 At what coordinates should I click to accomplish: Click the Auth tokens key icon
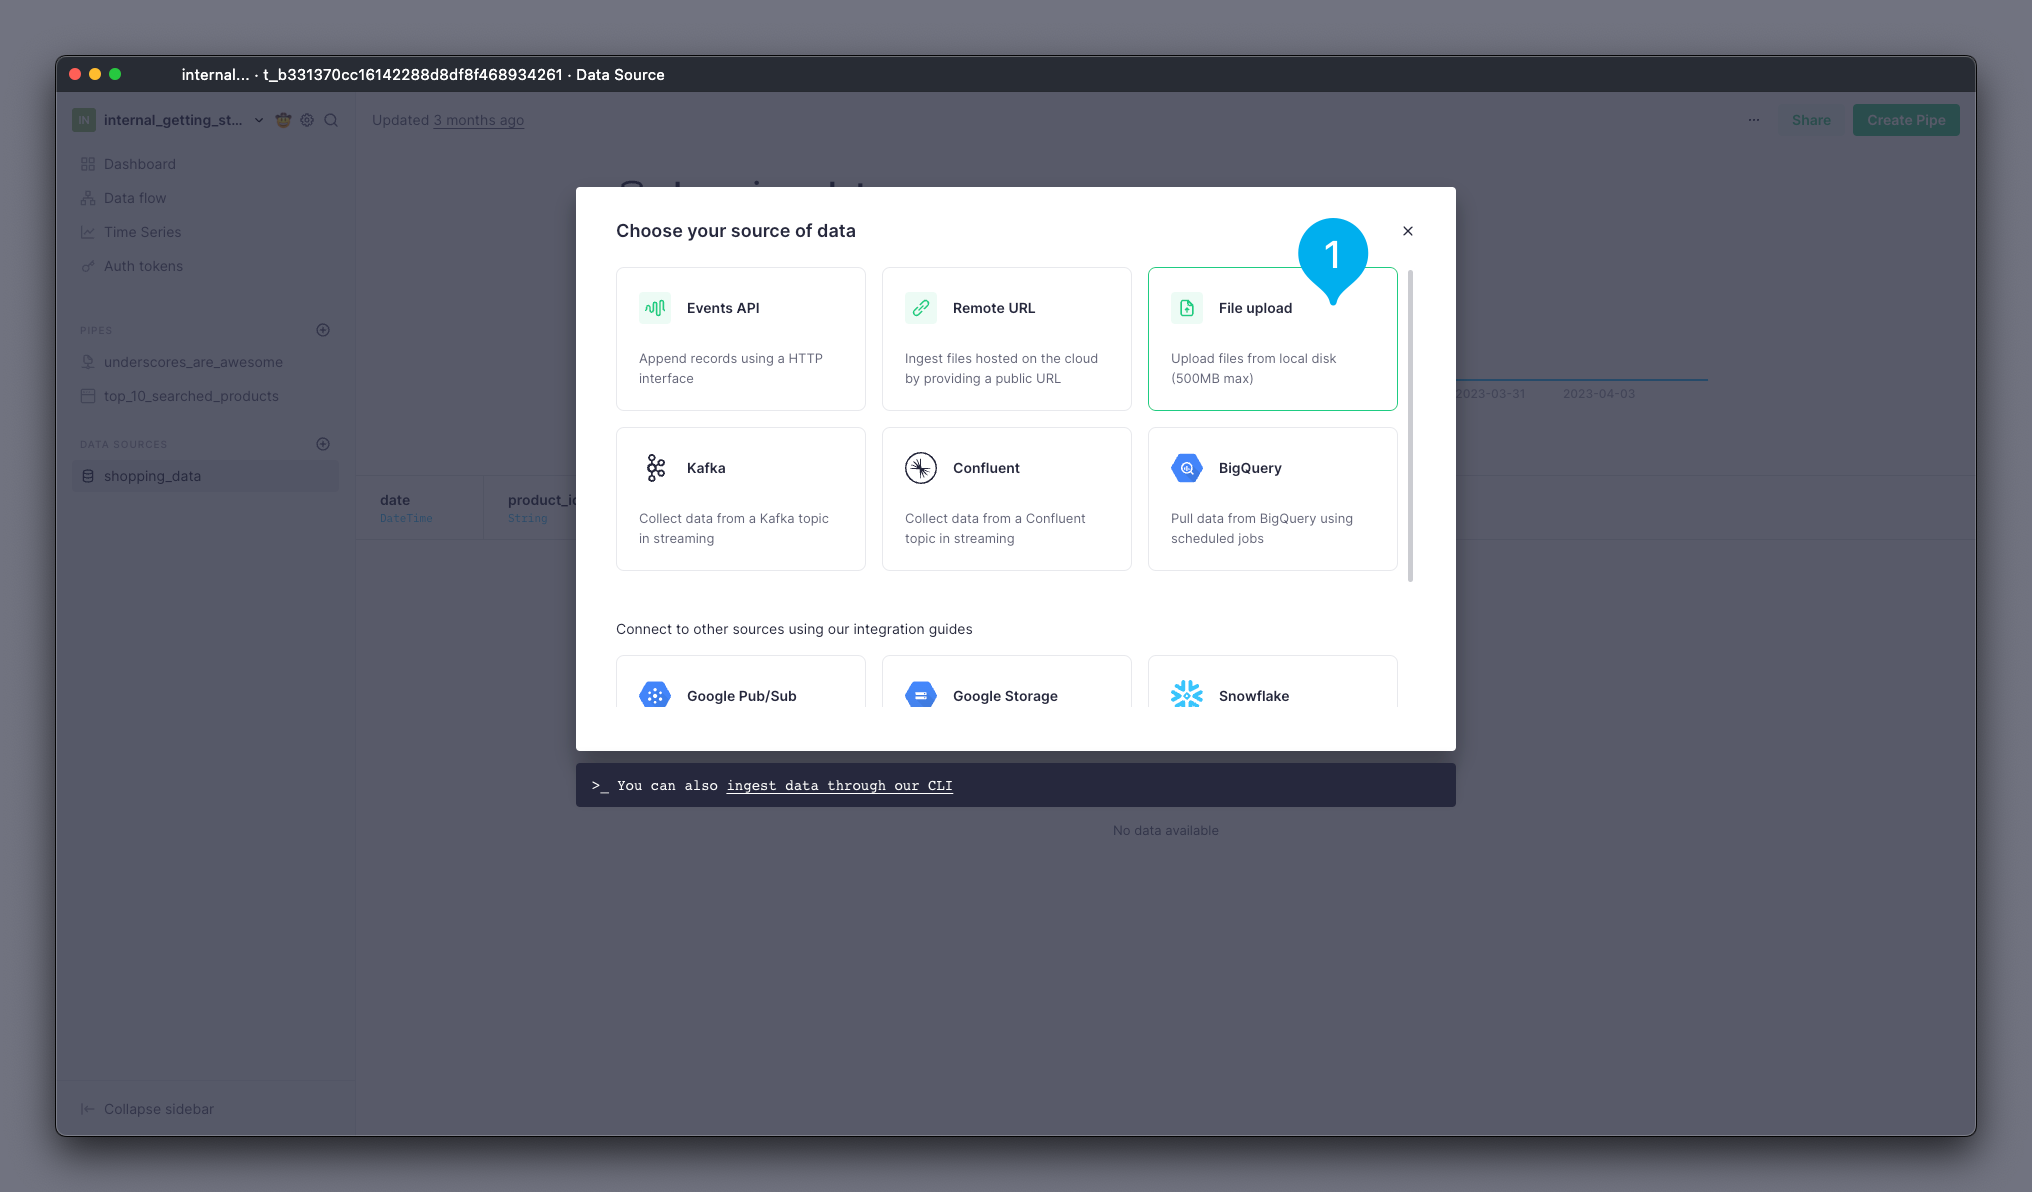(x=88, y=266)
